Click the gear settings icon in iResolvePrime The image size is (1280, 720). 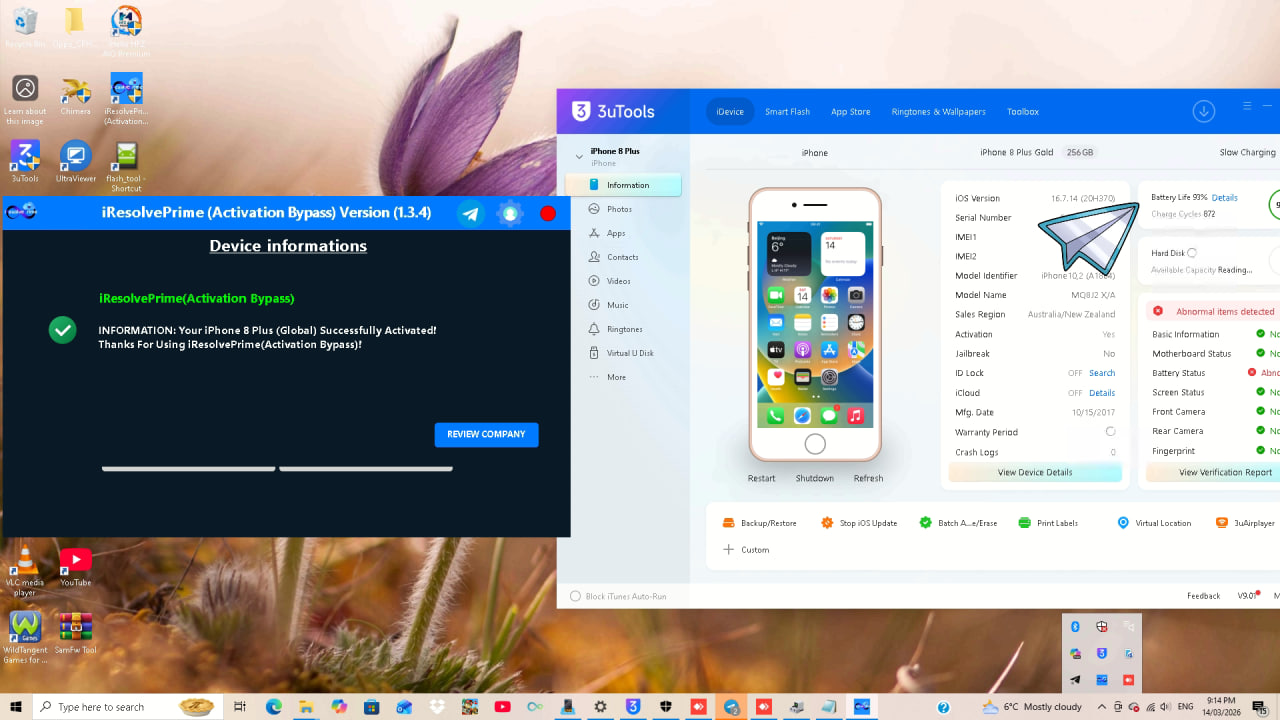click(x=510, y=213)
